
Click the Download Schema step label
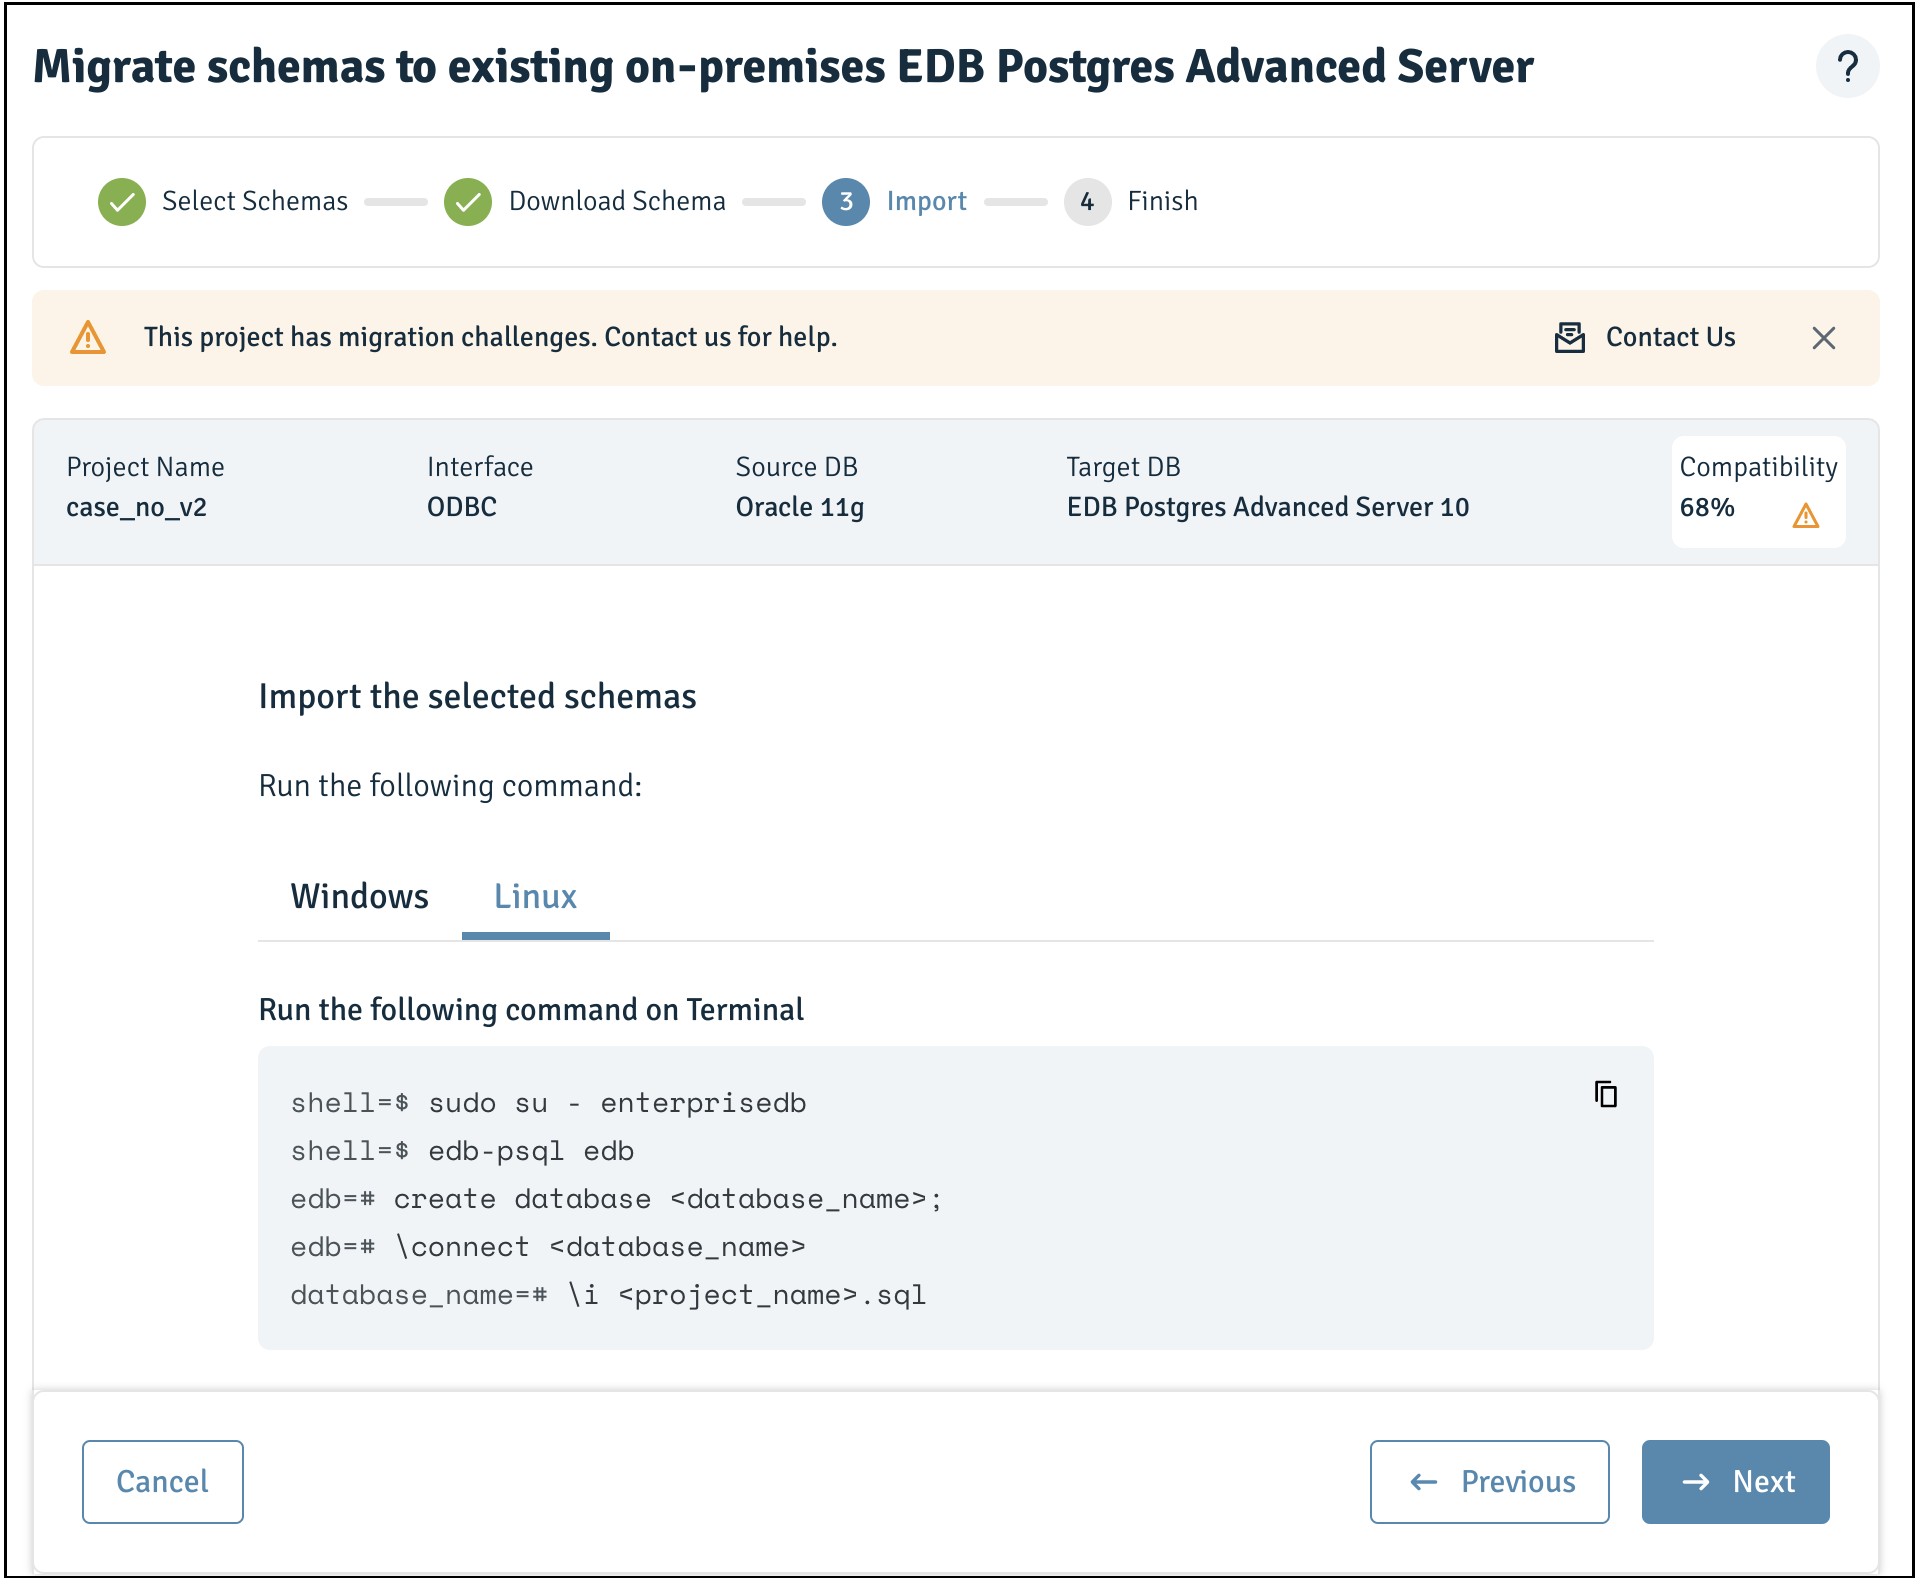coord(617,202)
